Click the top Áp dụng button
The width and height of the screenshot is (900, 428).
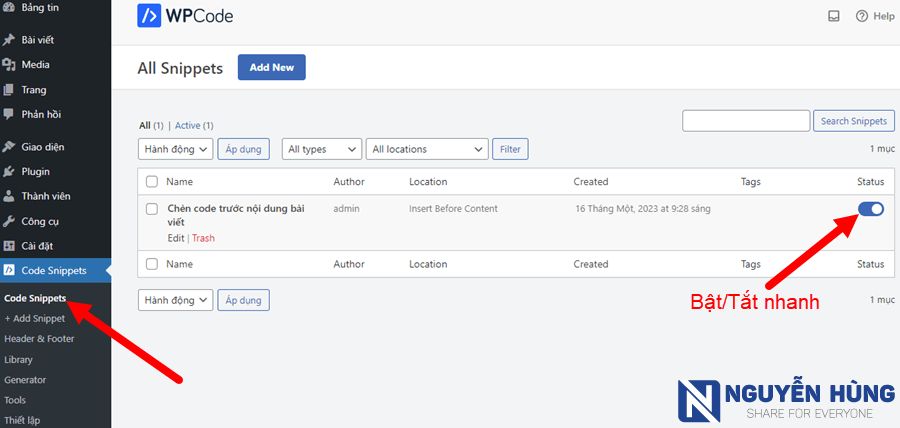[x=243, y=149]
